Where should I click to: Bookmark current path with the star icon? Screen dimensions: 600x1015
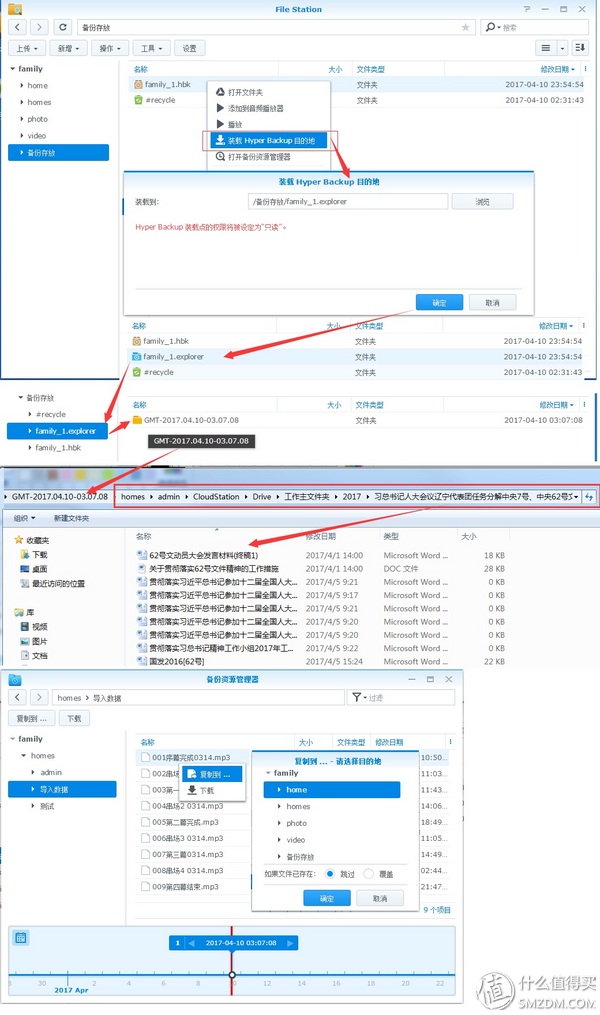465,27
